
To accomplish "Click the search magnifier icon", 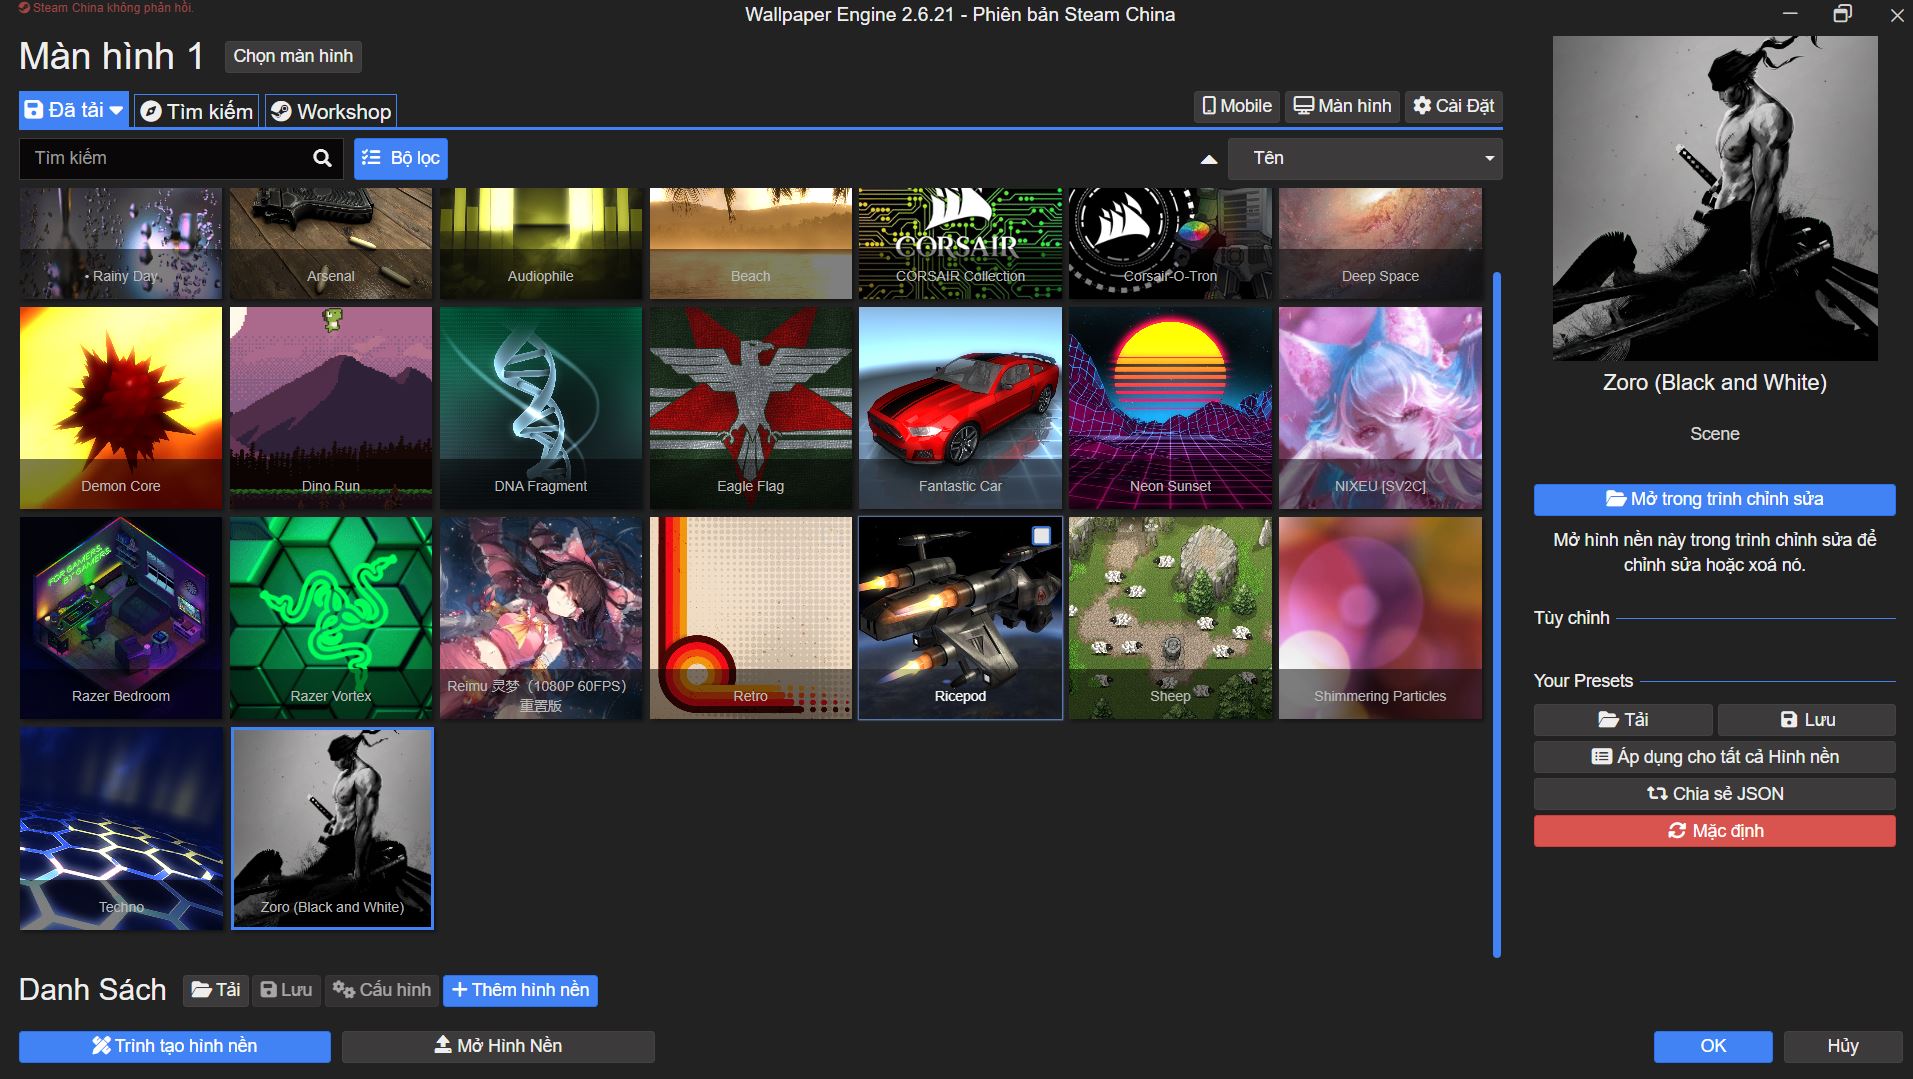I will 322,158.
